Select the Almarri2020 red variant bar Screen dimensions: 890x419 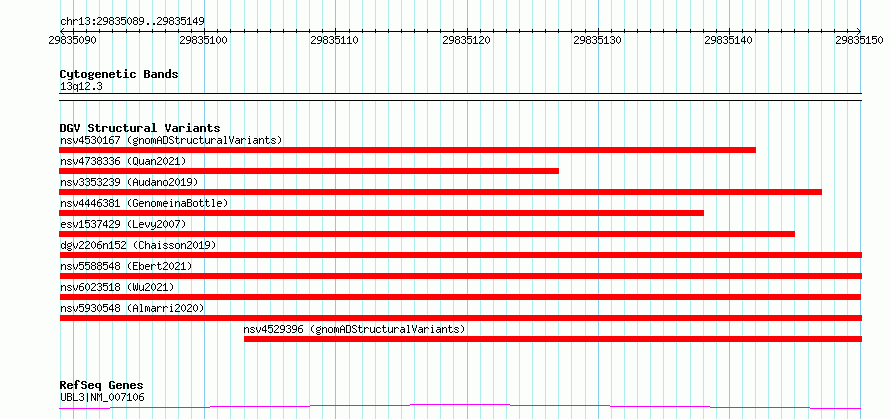coord(460,318)
